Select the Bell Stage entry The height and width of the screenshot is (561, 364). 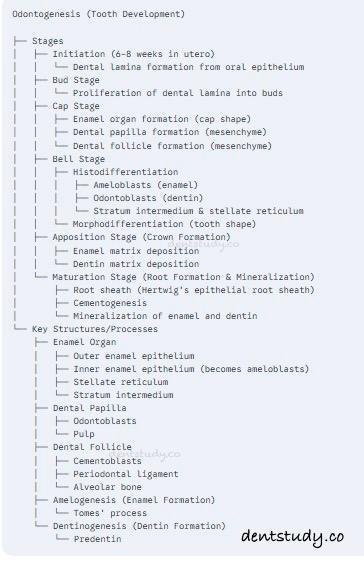(x=78, y=159)
